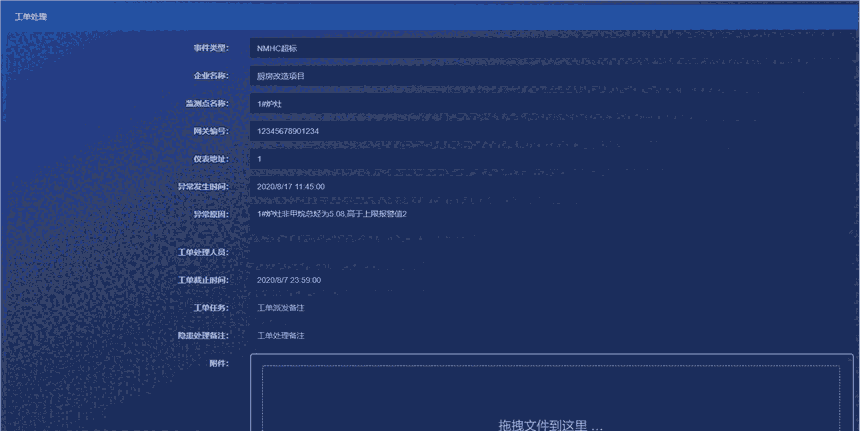The image size is (860, 431).
Task: Click the 网关编号 label
Action: point(211,131)
